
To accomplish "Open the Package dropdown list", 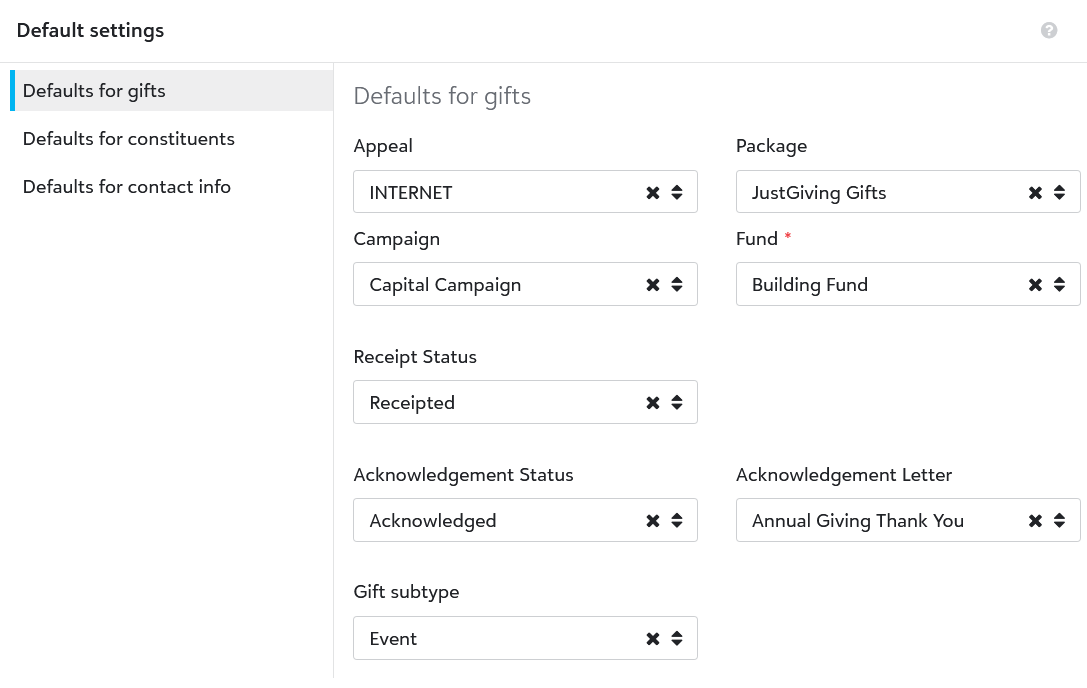I will [x=1060, y=193].
